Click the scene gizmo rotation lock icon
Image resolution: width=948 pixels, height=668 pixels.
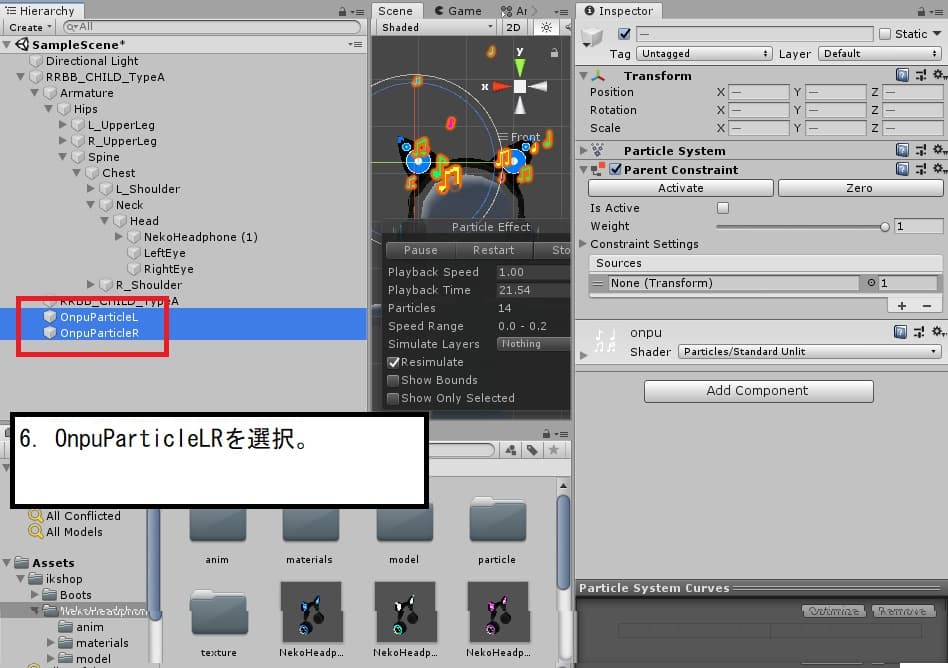coord(554,53)
